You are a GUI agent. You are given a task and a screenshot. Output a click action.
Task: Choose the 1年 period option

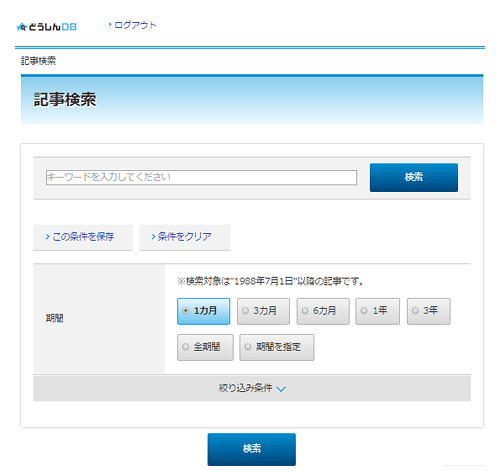point(377,311)
